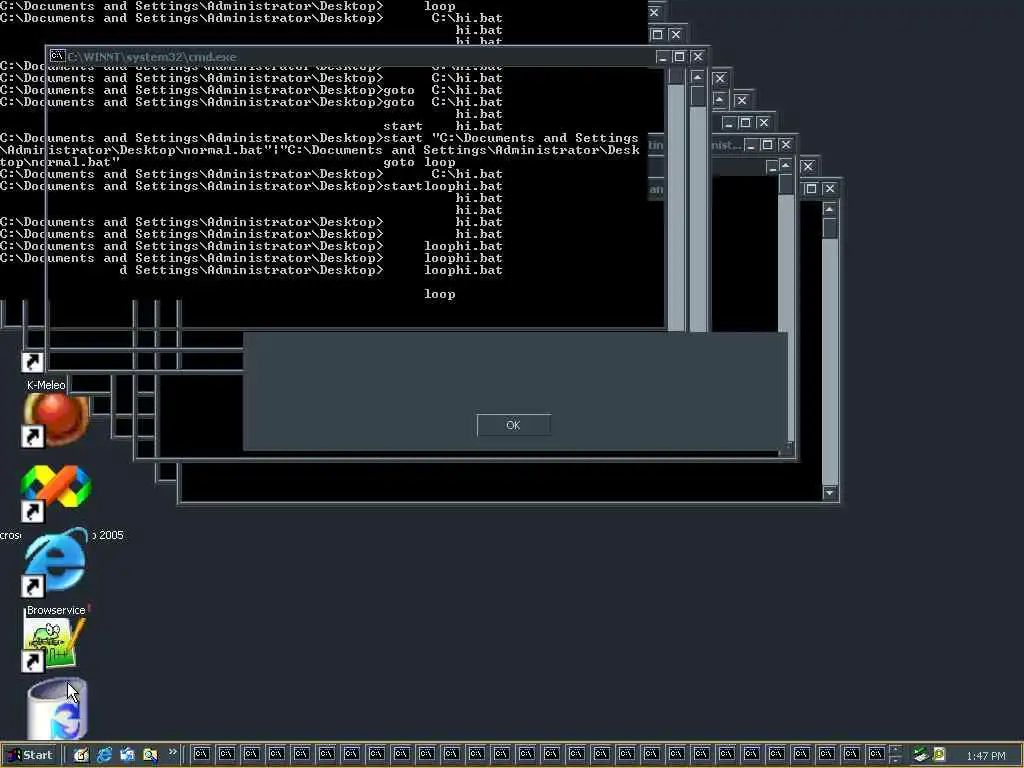Click the network tray icon beside the clock

pos(920,755)
